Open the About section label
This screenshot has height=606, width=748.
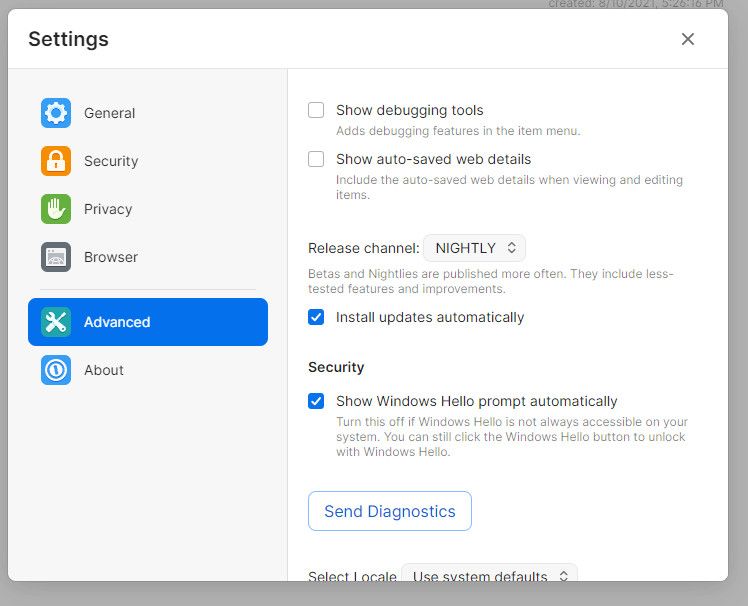point(104,370)
